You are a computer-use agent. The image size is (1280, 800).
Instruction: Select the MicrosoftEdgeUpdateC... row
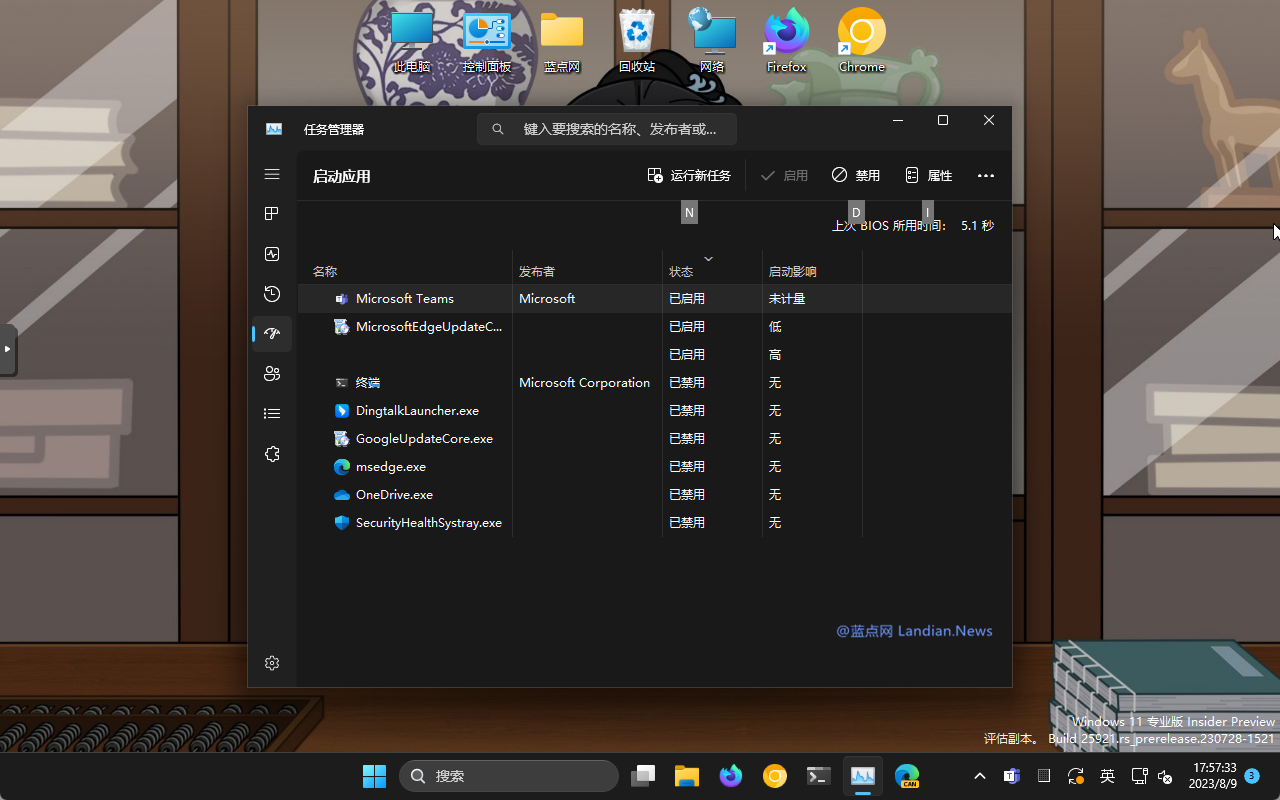point(655,327)
